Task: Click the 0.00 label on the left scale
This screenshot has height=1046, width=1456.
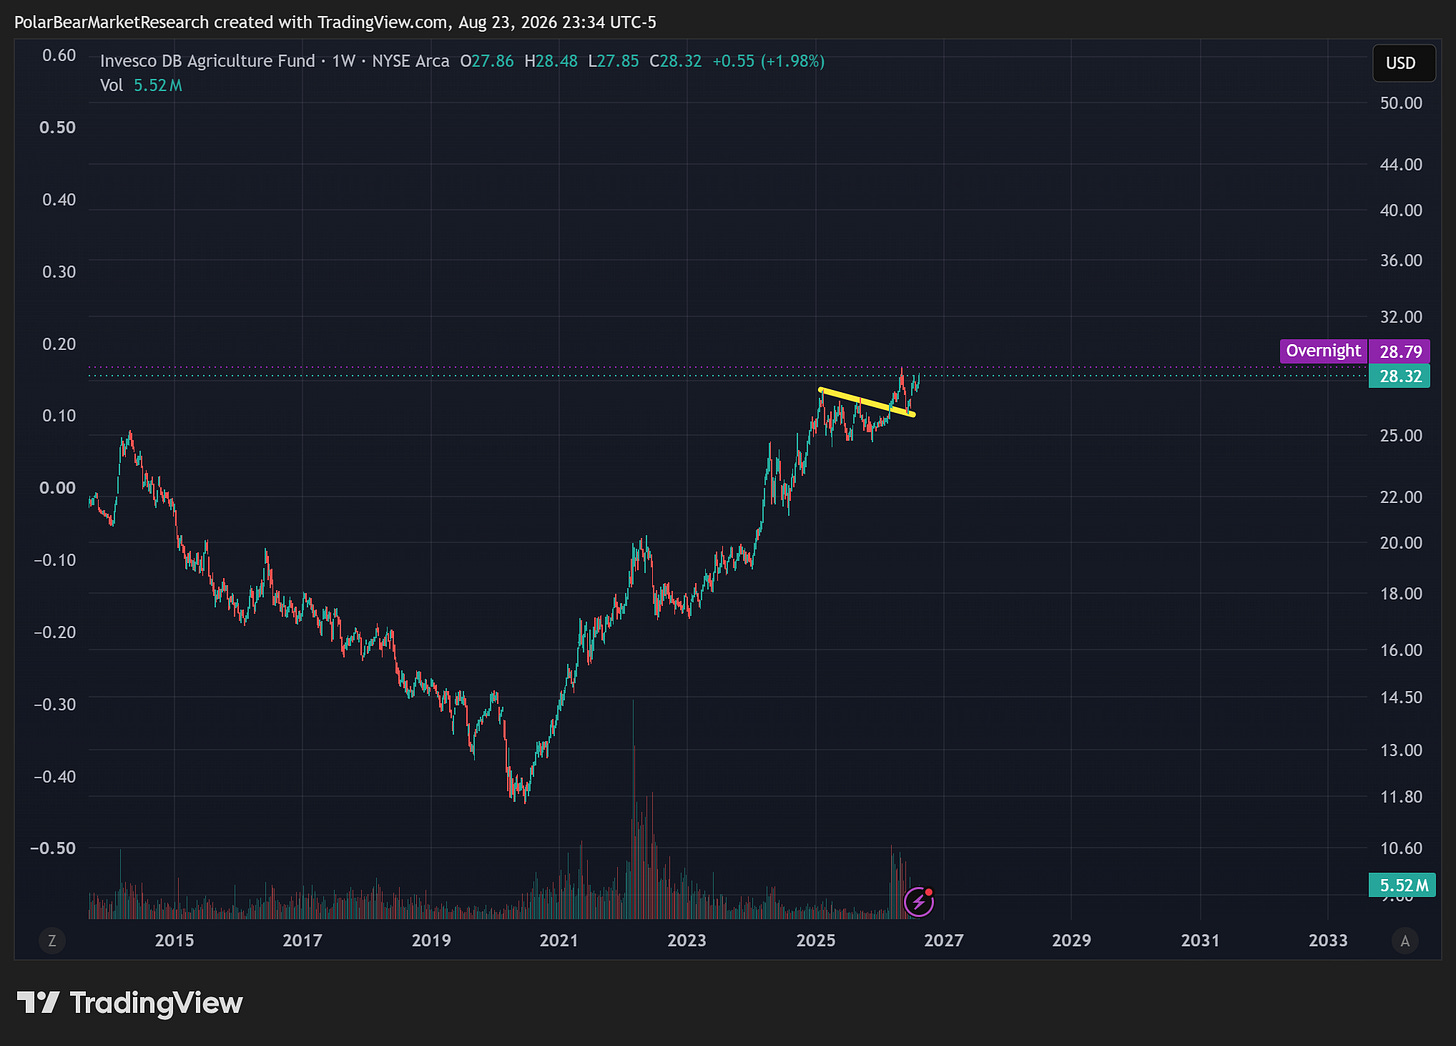Action: pos(59,488)
